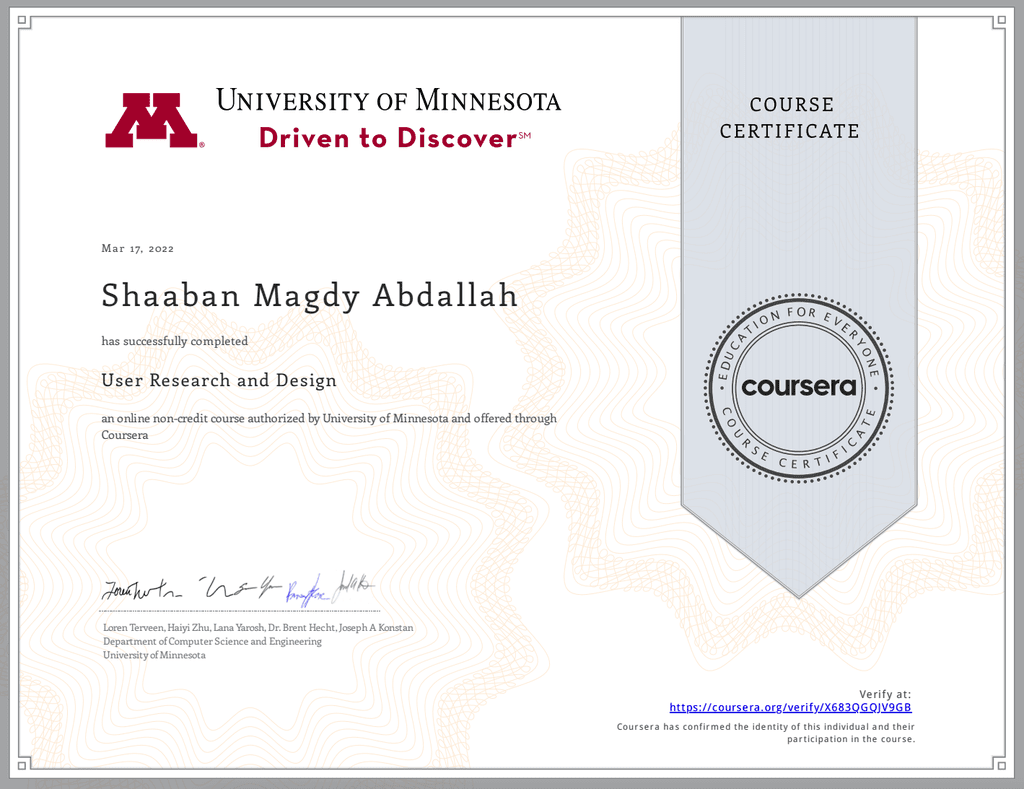The width and height of the screenshot is (1024, 789).
Task: Click the instructor names line starting Loren Terveen
Action: point(258,628)
